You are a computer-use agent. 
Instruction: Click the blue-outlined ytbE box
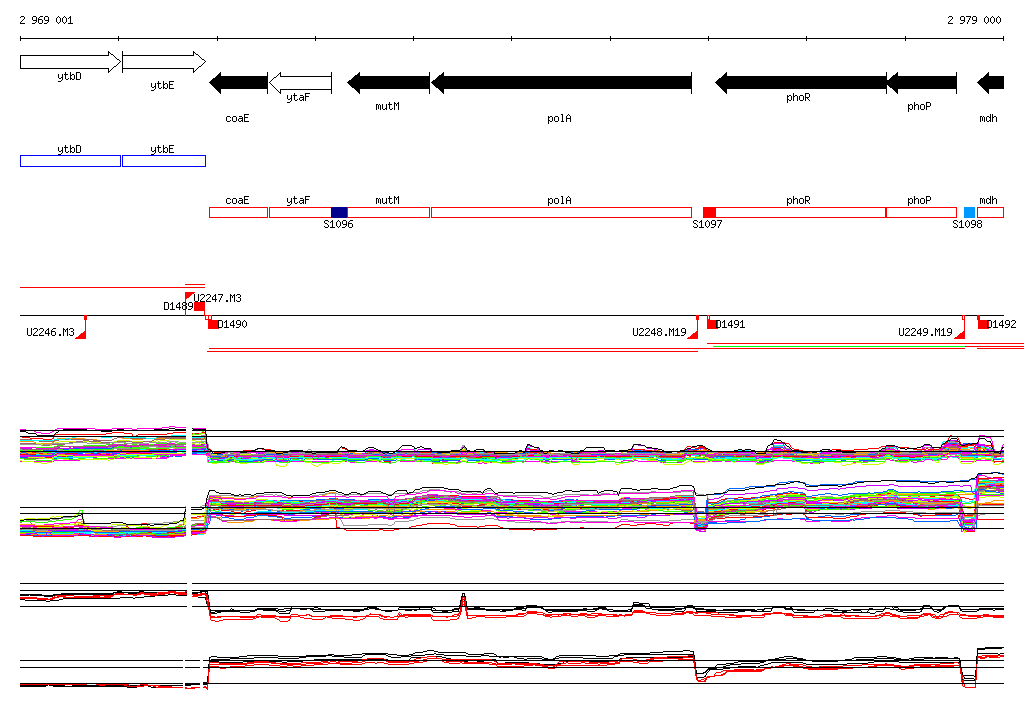coord(164,161)
